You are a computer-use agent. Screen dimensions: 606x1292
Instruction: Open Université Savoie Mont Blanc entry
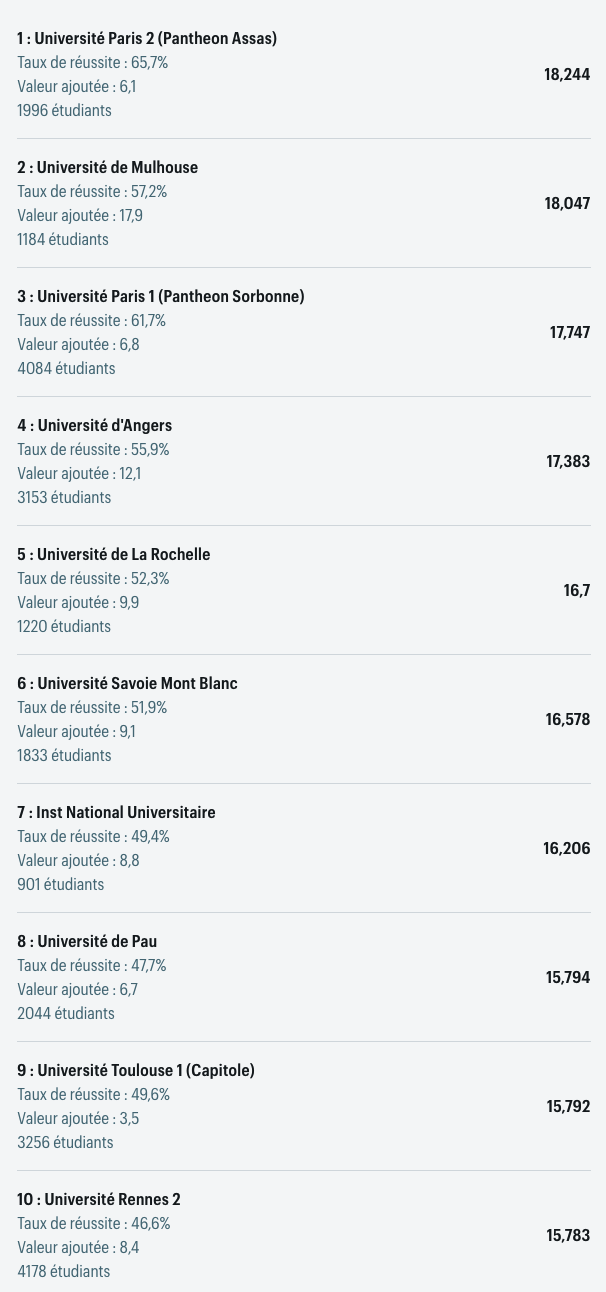coord(127,684)
